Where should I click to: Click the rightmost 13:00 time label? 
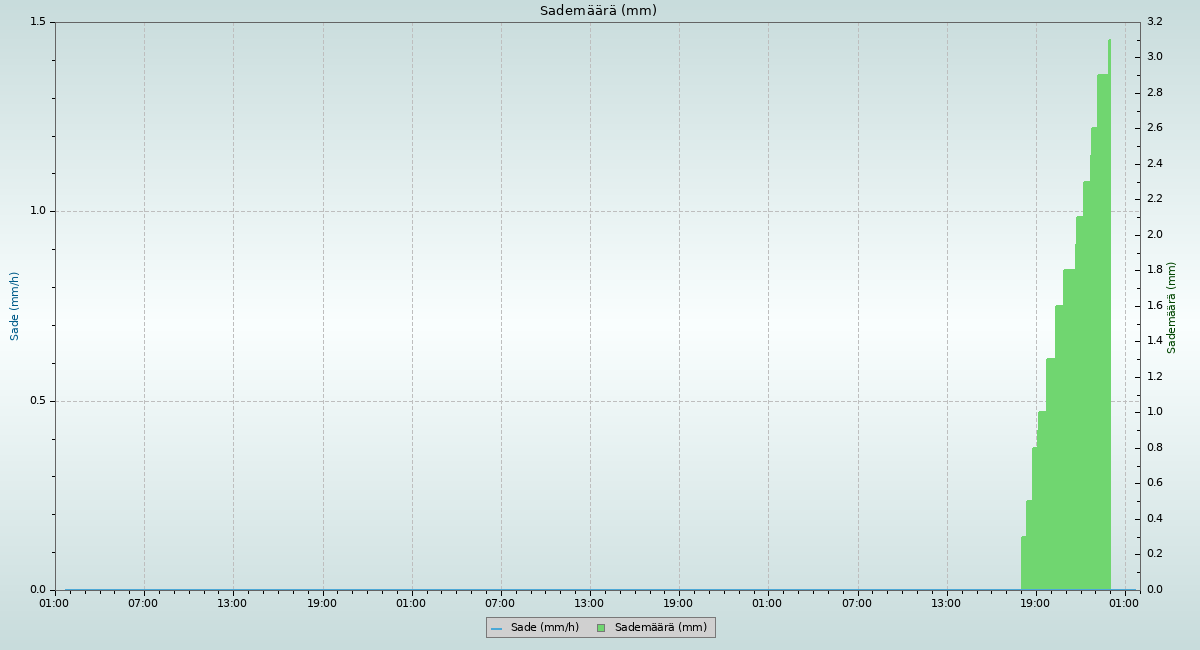[x=946, y=603]
